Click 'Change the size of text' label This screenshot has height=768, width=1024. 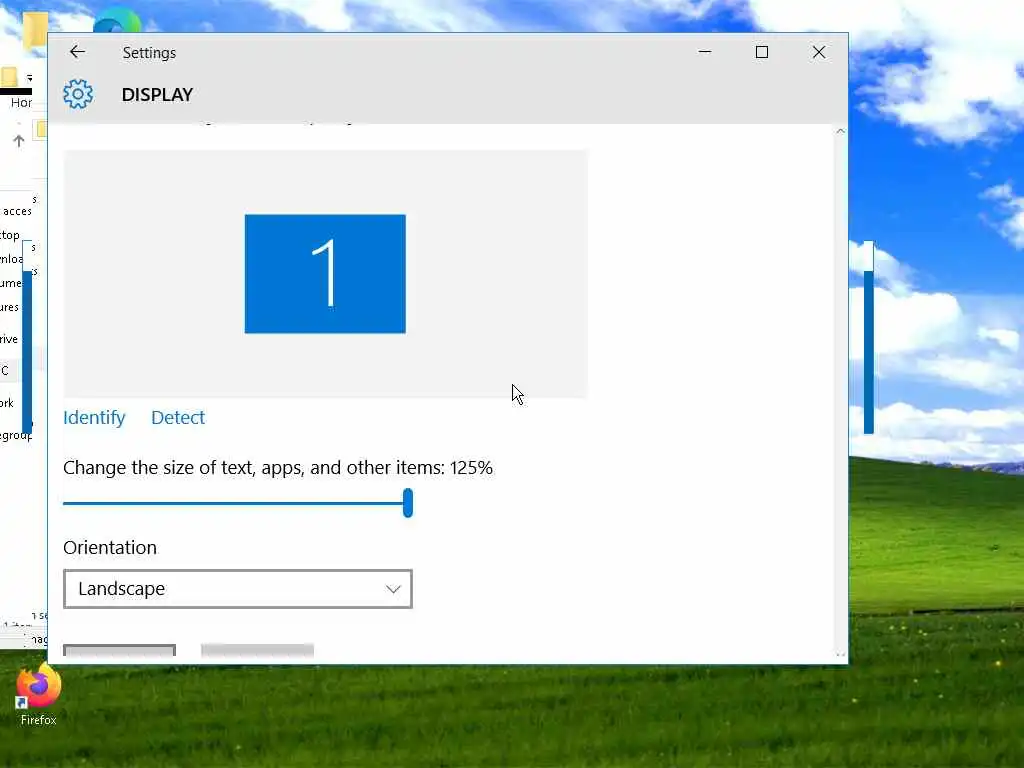tap(278, 468)
